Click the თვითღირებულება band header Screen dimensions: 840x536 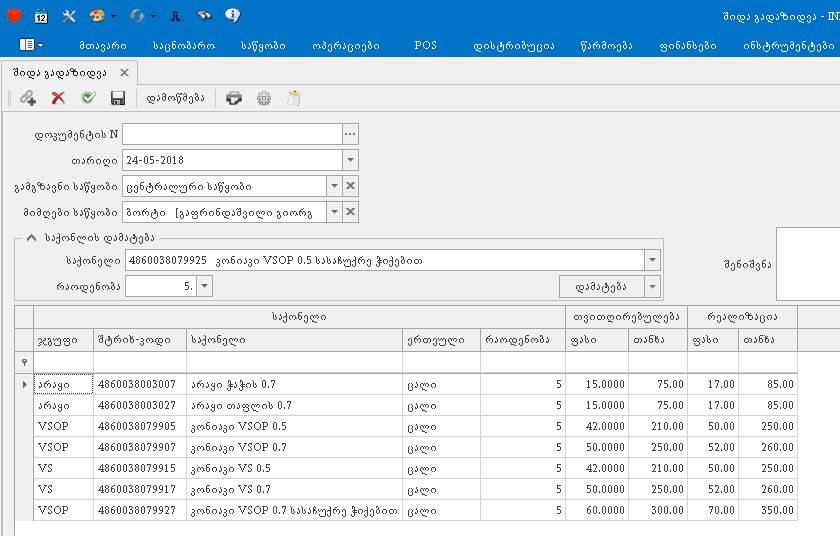pyautogui.click(x=626, y=317)
